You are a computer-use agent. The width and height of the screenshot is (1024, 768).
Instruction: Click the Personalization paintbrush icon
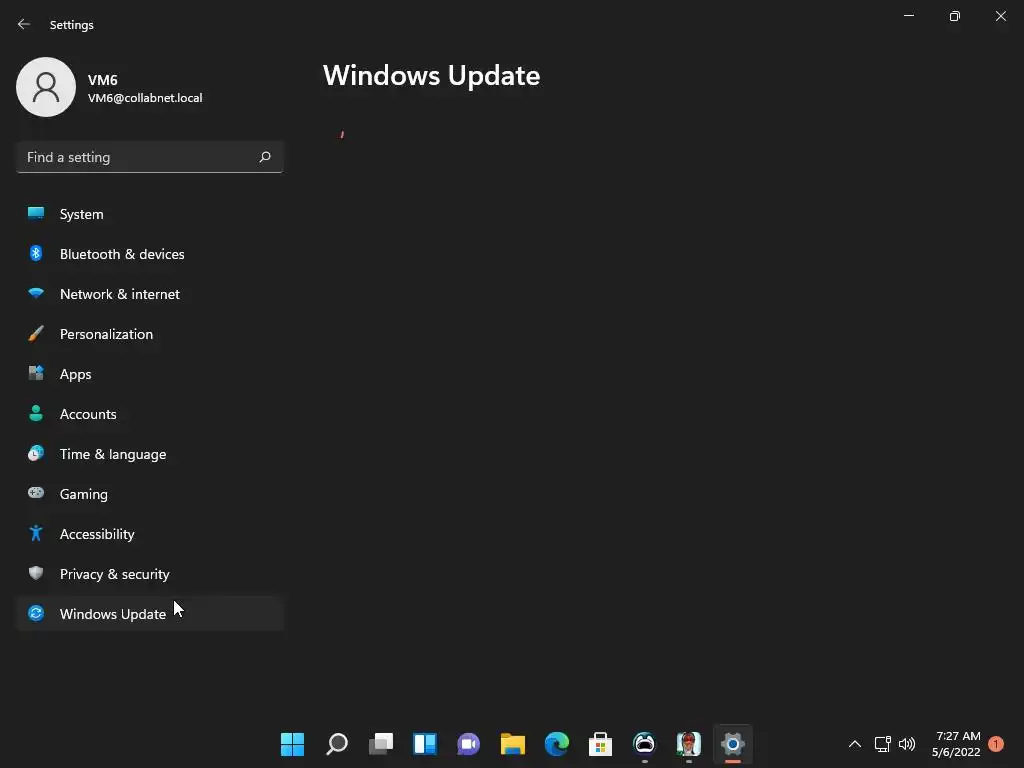pos(36,334)
